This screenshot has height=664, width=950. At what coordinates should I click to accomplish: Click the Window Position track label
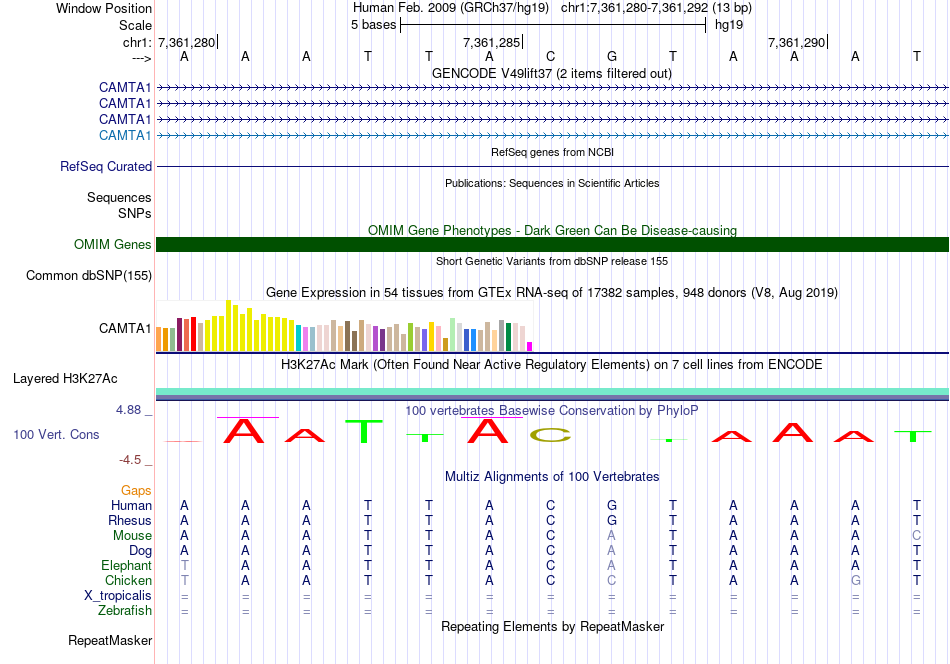click(104, 8)
